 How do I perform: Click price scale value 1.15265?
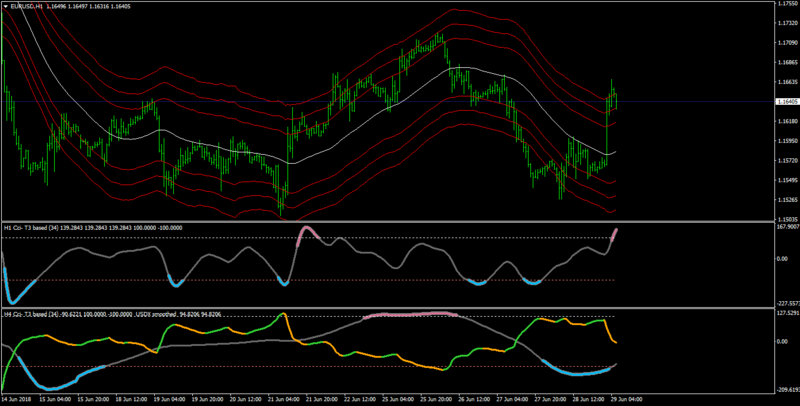(787, 199)
